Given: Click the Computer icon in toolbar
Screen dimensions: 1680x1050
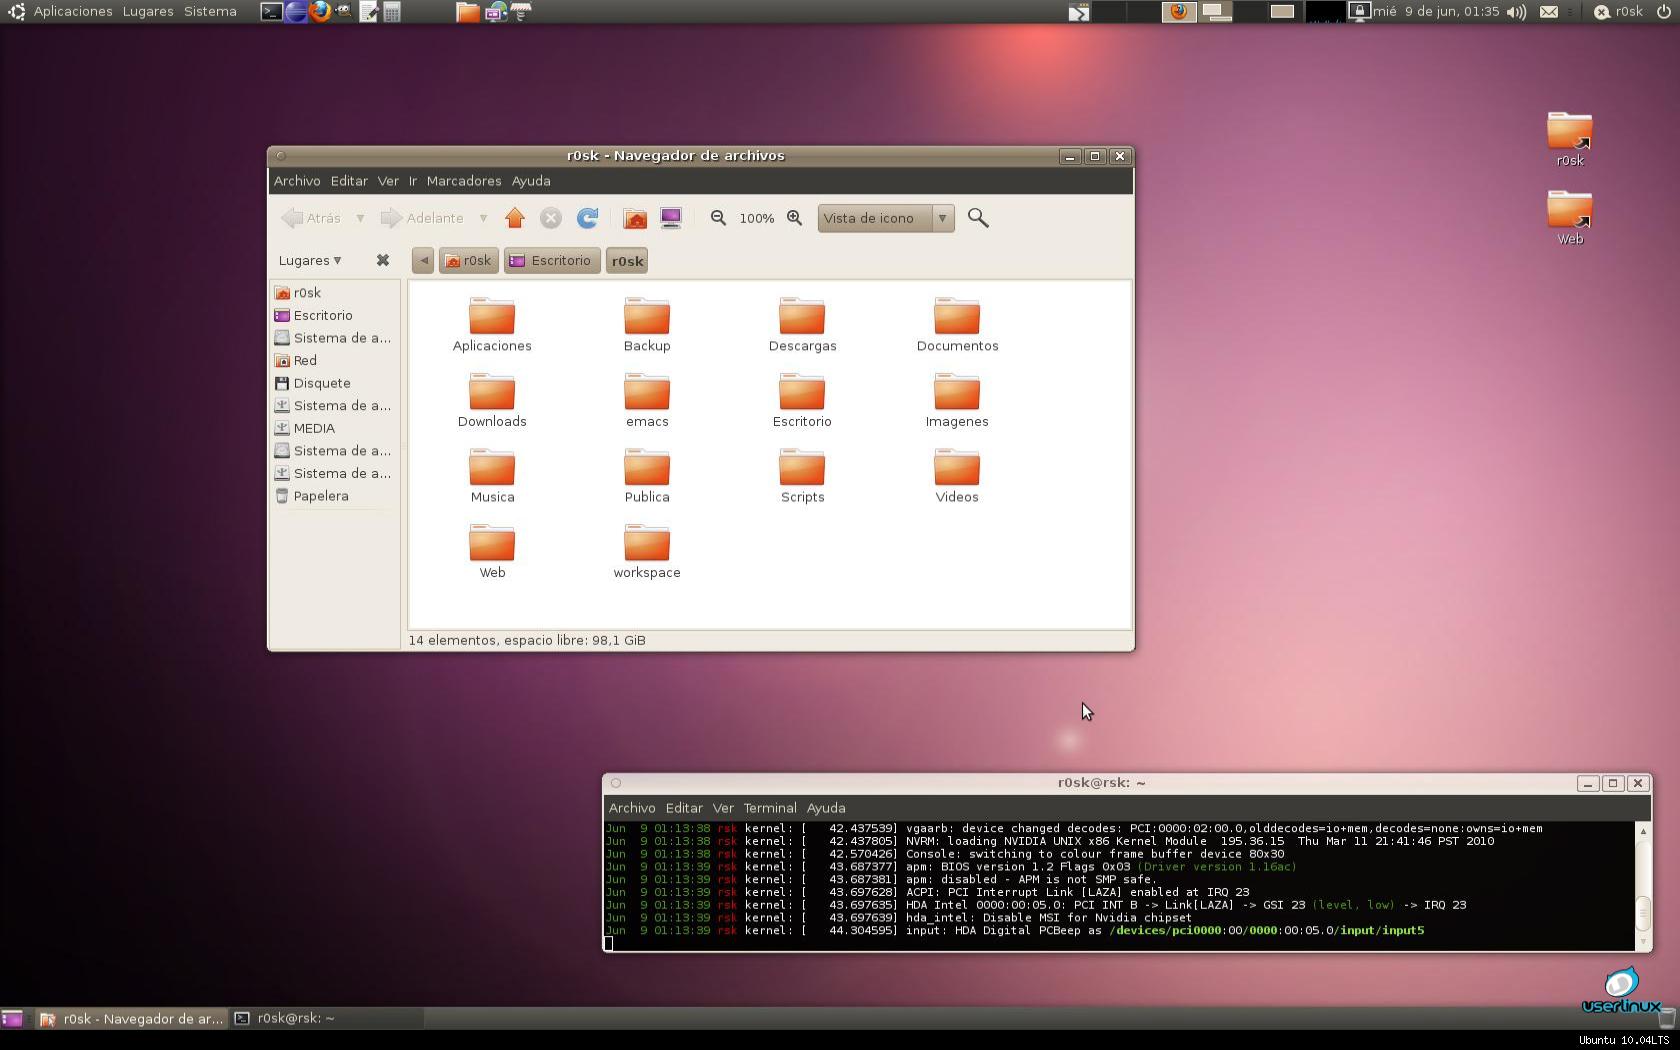Looking at the screenshot, I should pos(671,218).
